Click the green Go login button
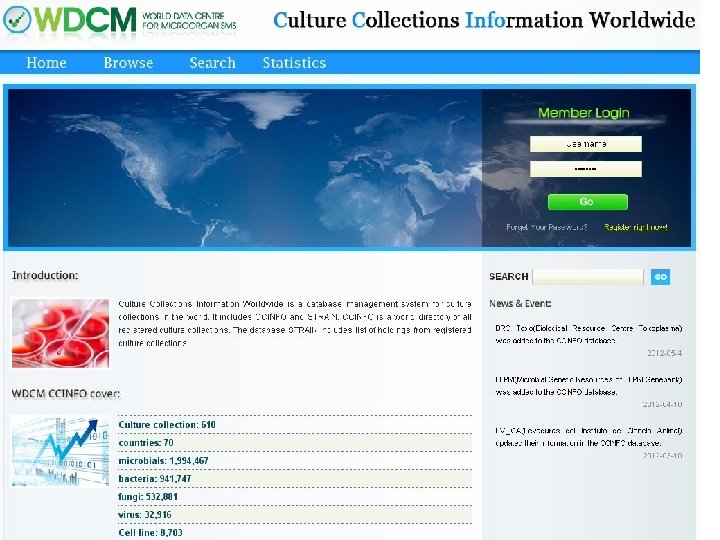720x540 pixels. click(x=587, y=202)
